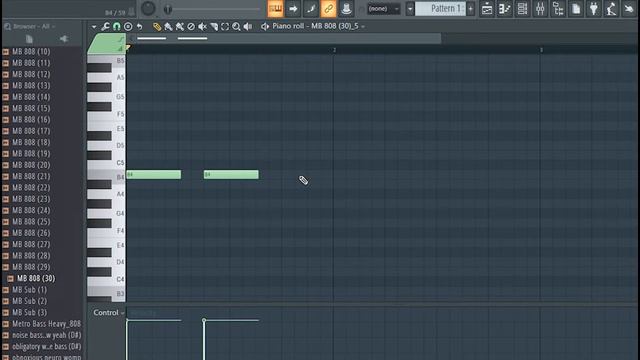The height and width of the screenshot is (360, 640).
Task: Open the plugin picker plug icon
Action: point(594,9)
